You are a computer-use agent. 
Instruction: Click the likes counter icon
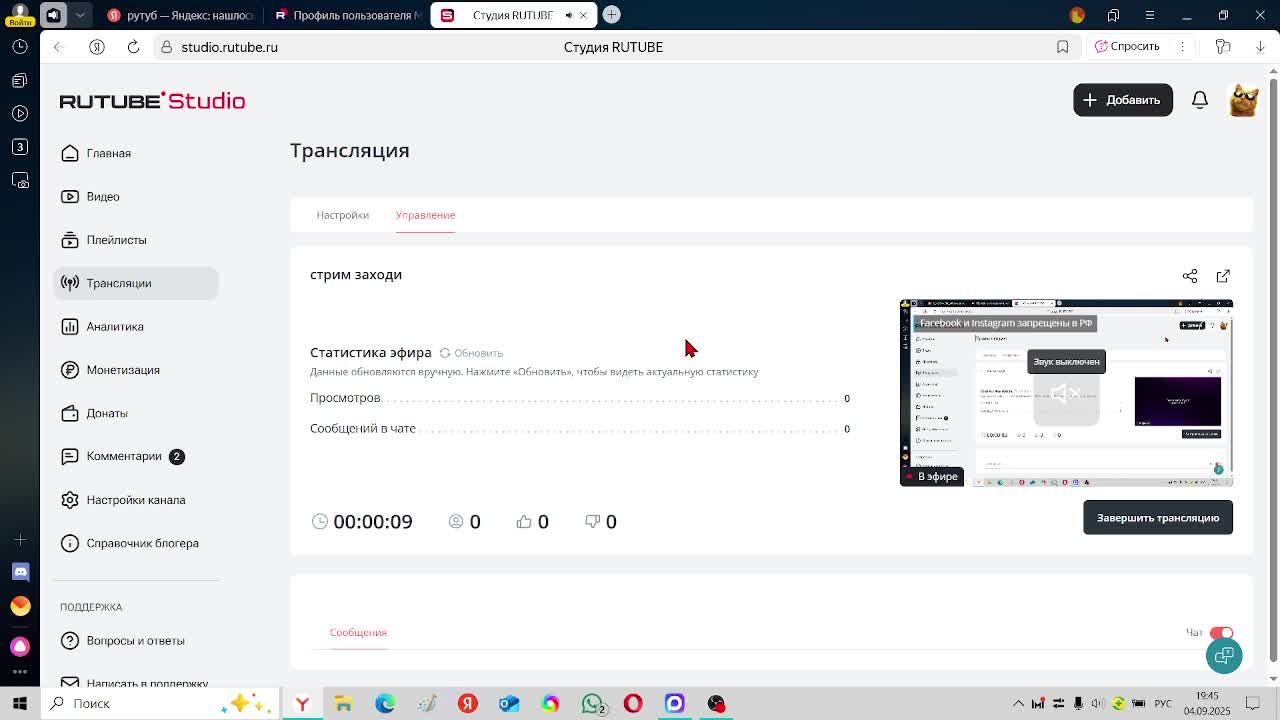click(x=524, y=521)
